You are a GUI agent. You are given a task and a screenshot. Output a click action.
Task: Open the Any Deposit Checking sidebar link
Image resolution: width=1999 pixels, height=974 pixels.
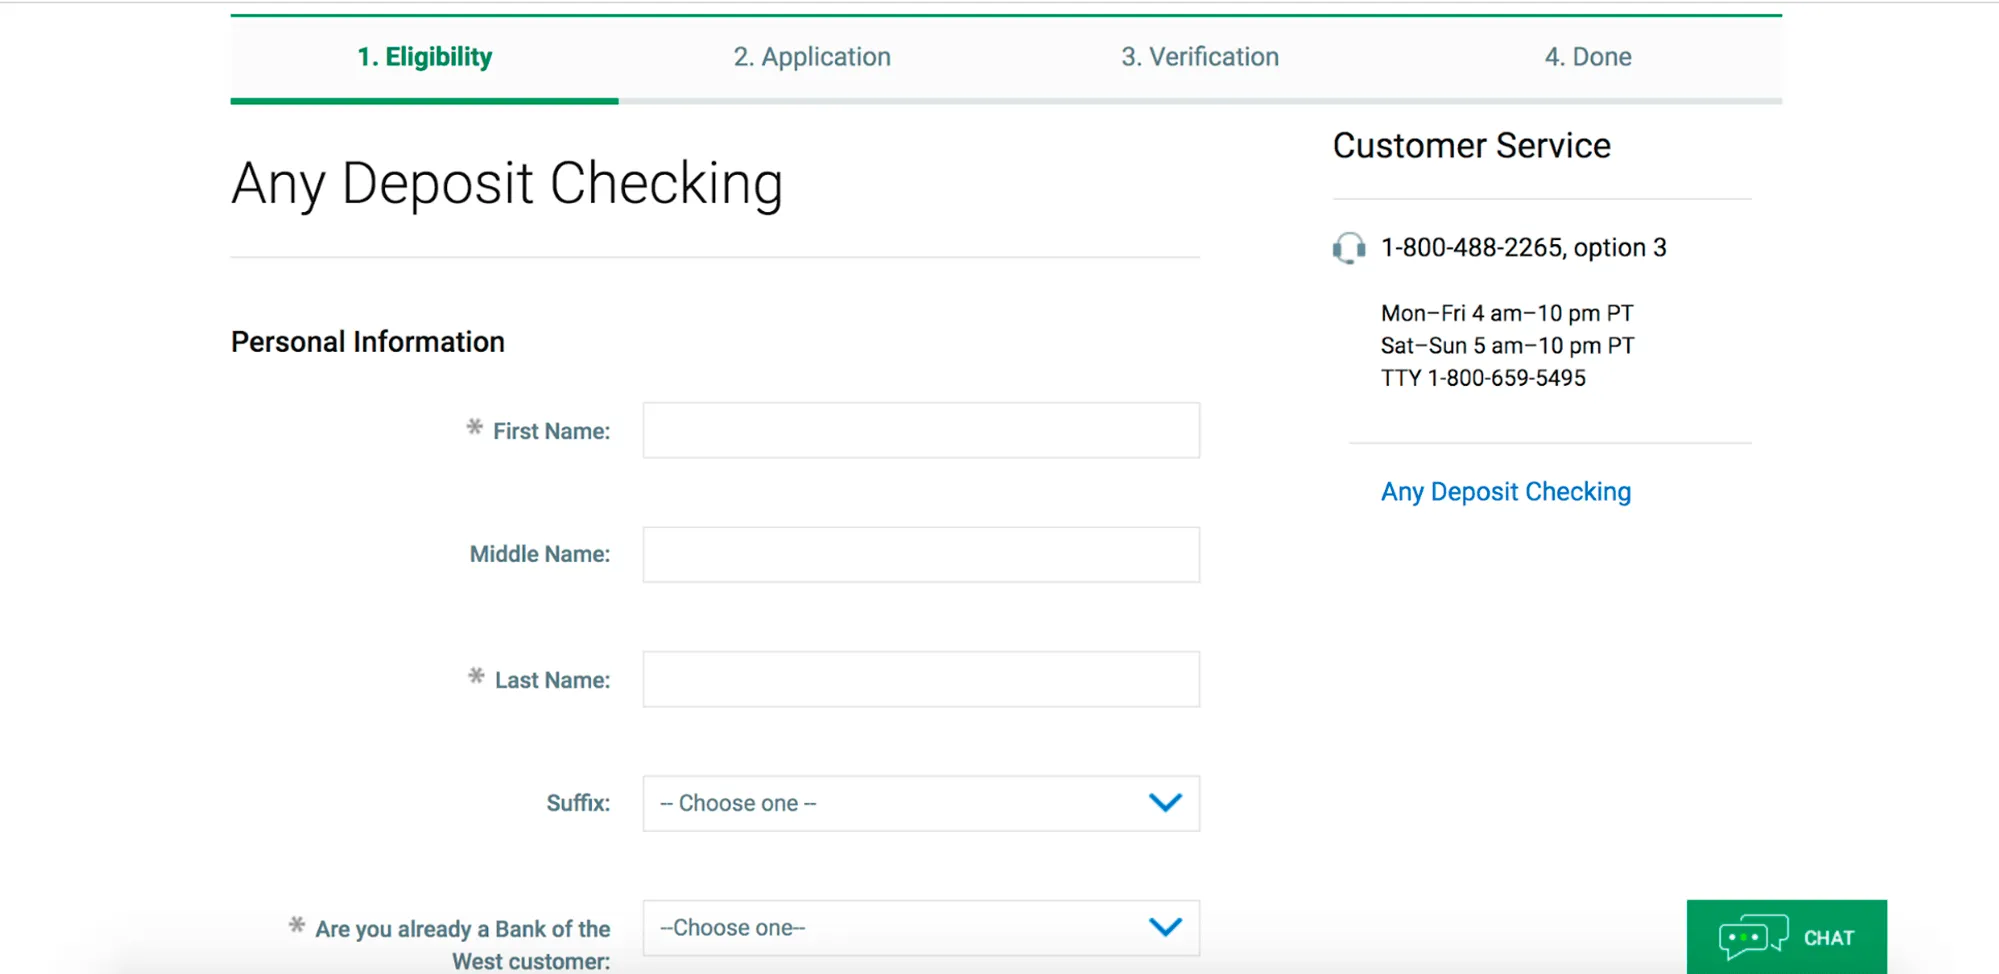1506,492
